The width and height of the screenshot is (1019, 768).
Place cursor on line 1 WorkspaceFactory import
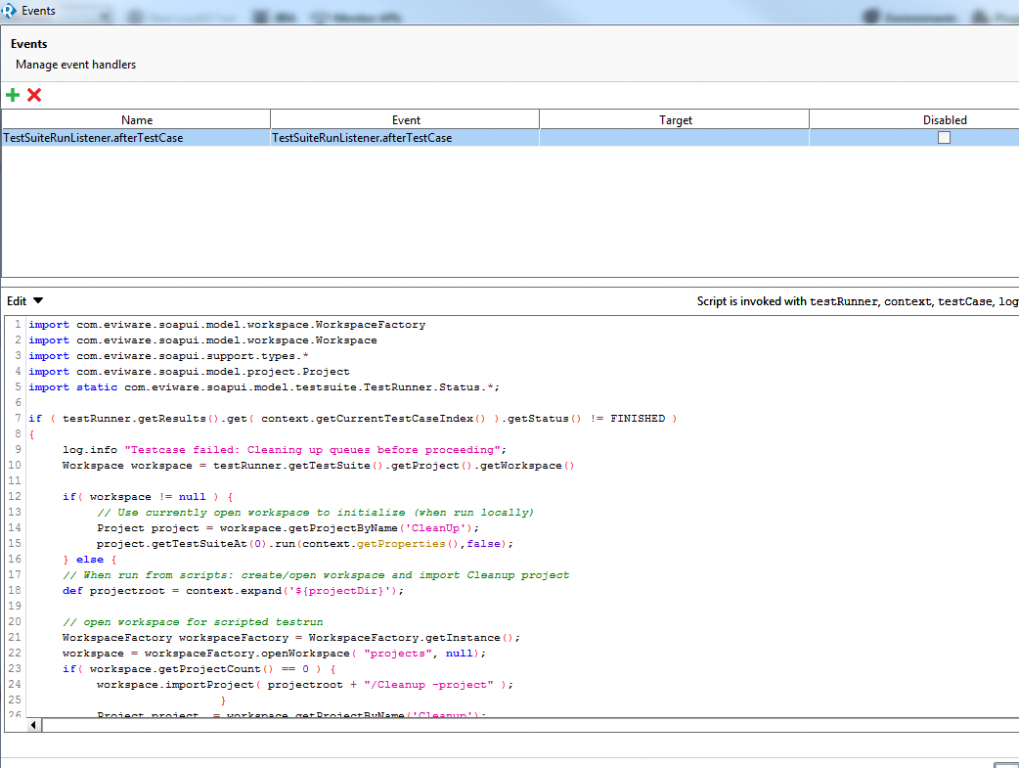tap(227, 325)
